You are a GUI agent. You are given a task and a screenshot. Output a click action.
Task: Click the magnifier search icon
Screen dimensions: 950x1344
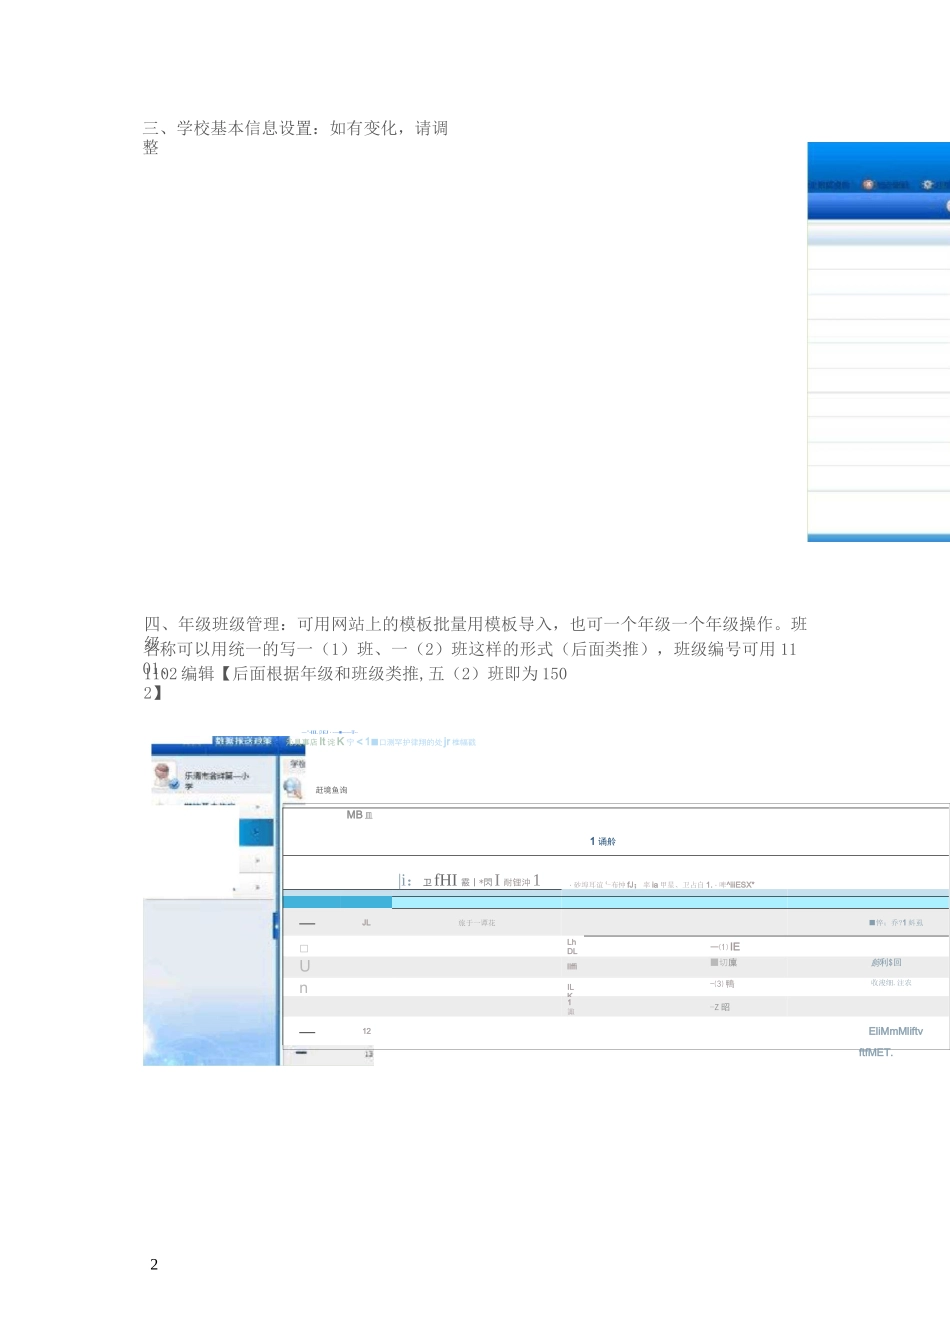(293, 789)
